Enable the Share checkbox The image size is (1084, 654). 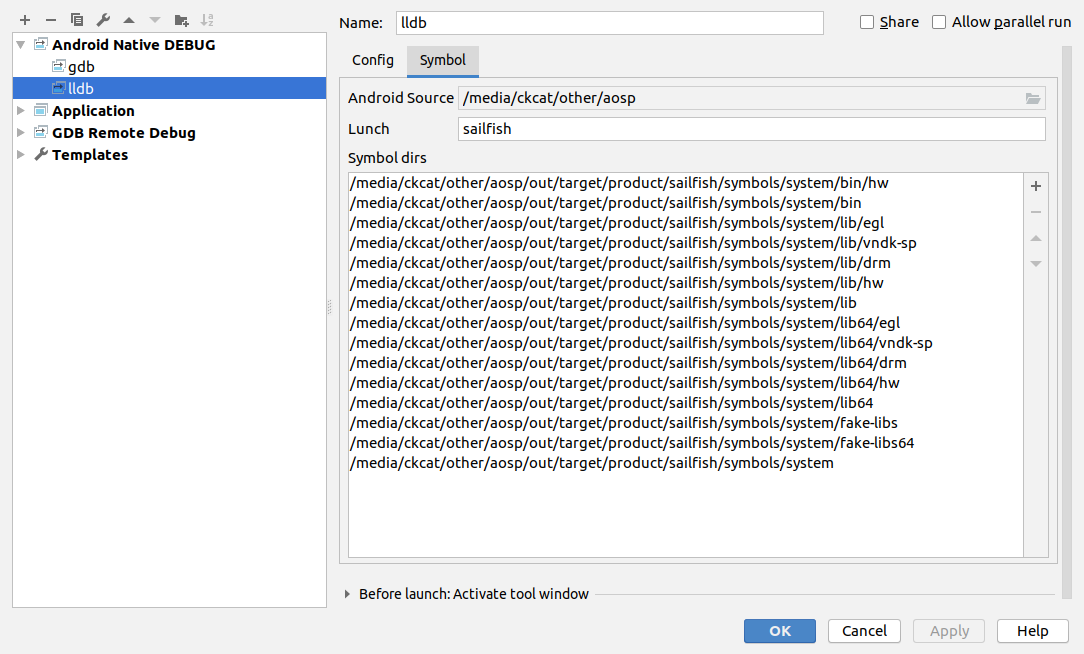867,22
